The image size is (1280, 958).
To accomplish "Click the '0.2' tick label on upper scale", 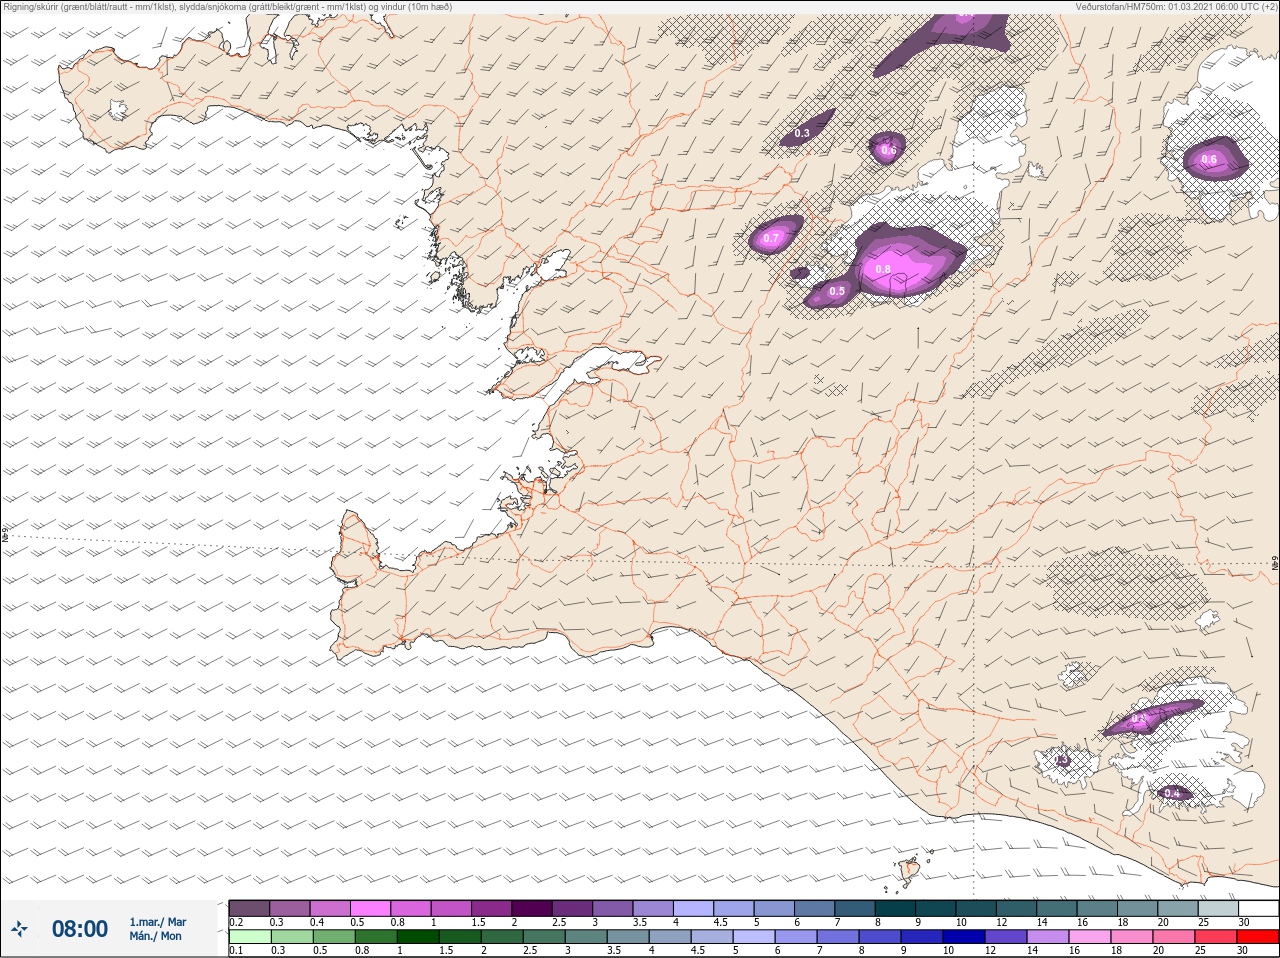I will [x=236, y=922].
